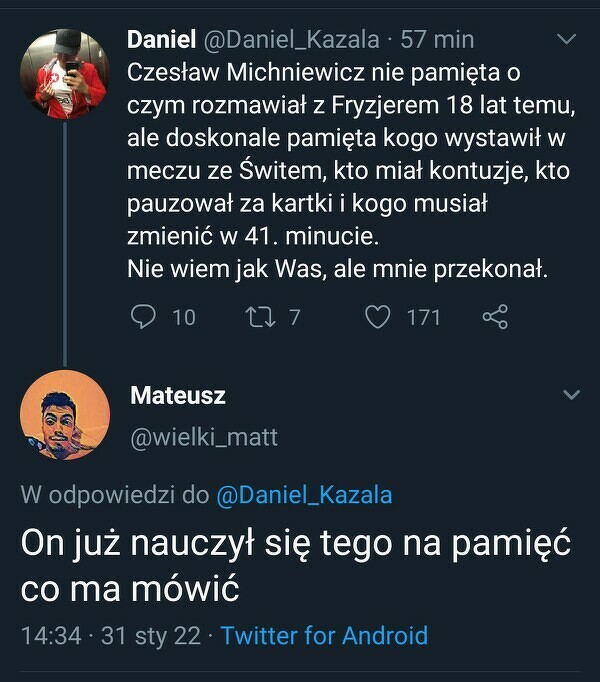
Task: Click the reply speech bubble icon
Action: click(x=144, y=317)
